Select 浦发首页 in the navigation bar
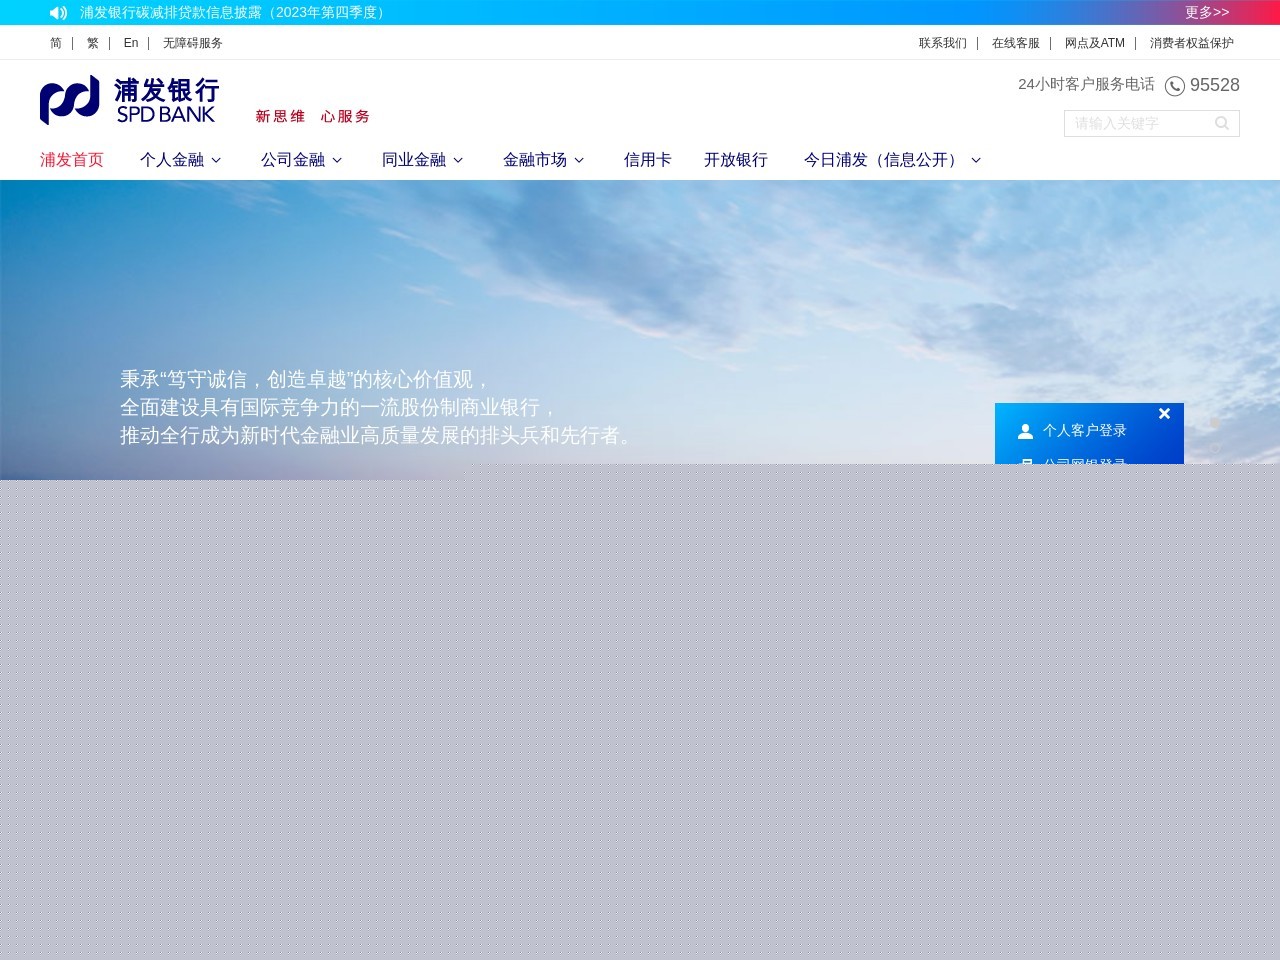 (71, 160)
